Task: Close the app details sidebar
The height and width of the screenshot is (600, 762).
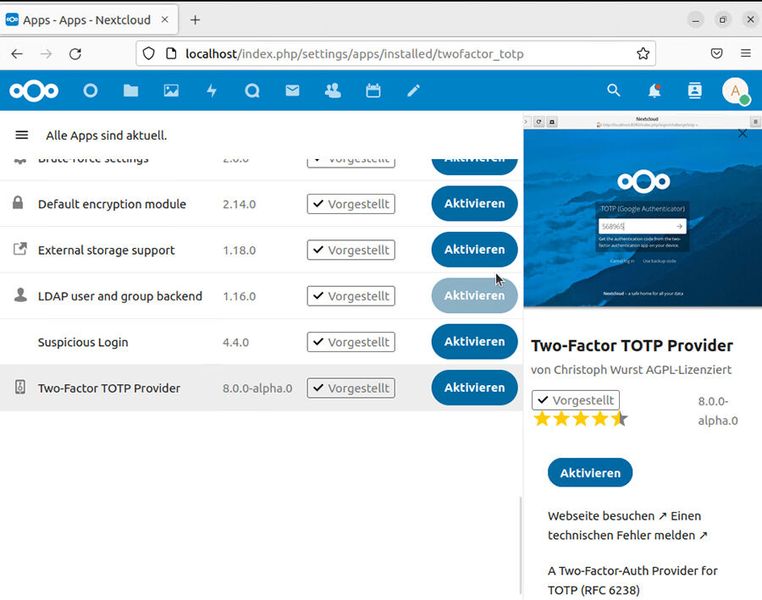Action: point(743,133)
